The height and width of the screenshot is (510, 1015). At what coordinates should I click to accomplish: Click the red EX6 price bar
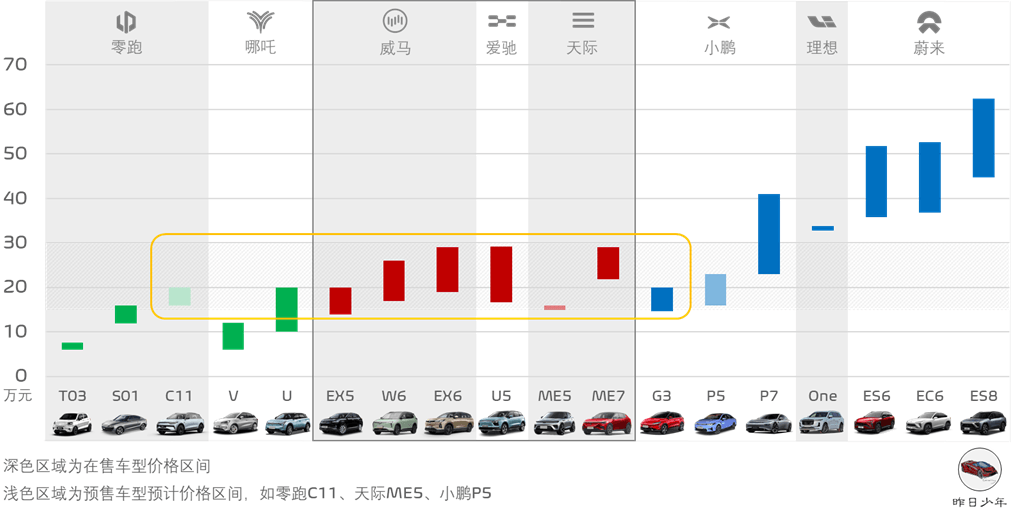coord(447,270)
